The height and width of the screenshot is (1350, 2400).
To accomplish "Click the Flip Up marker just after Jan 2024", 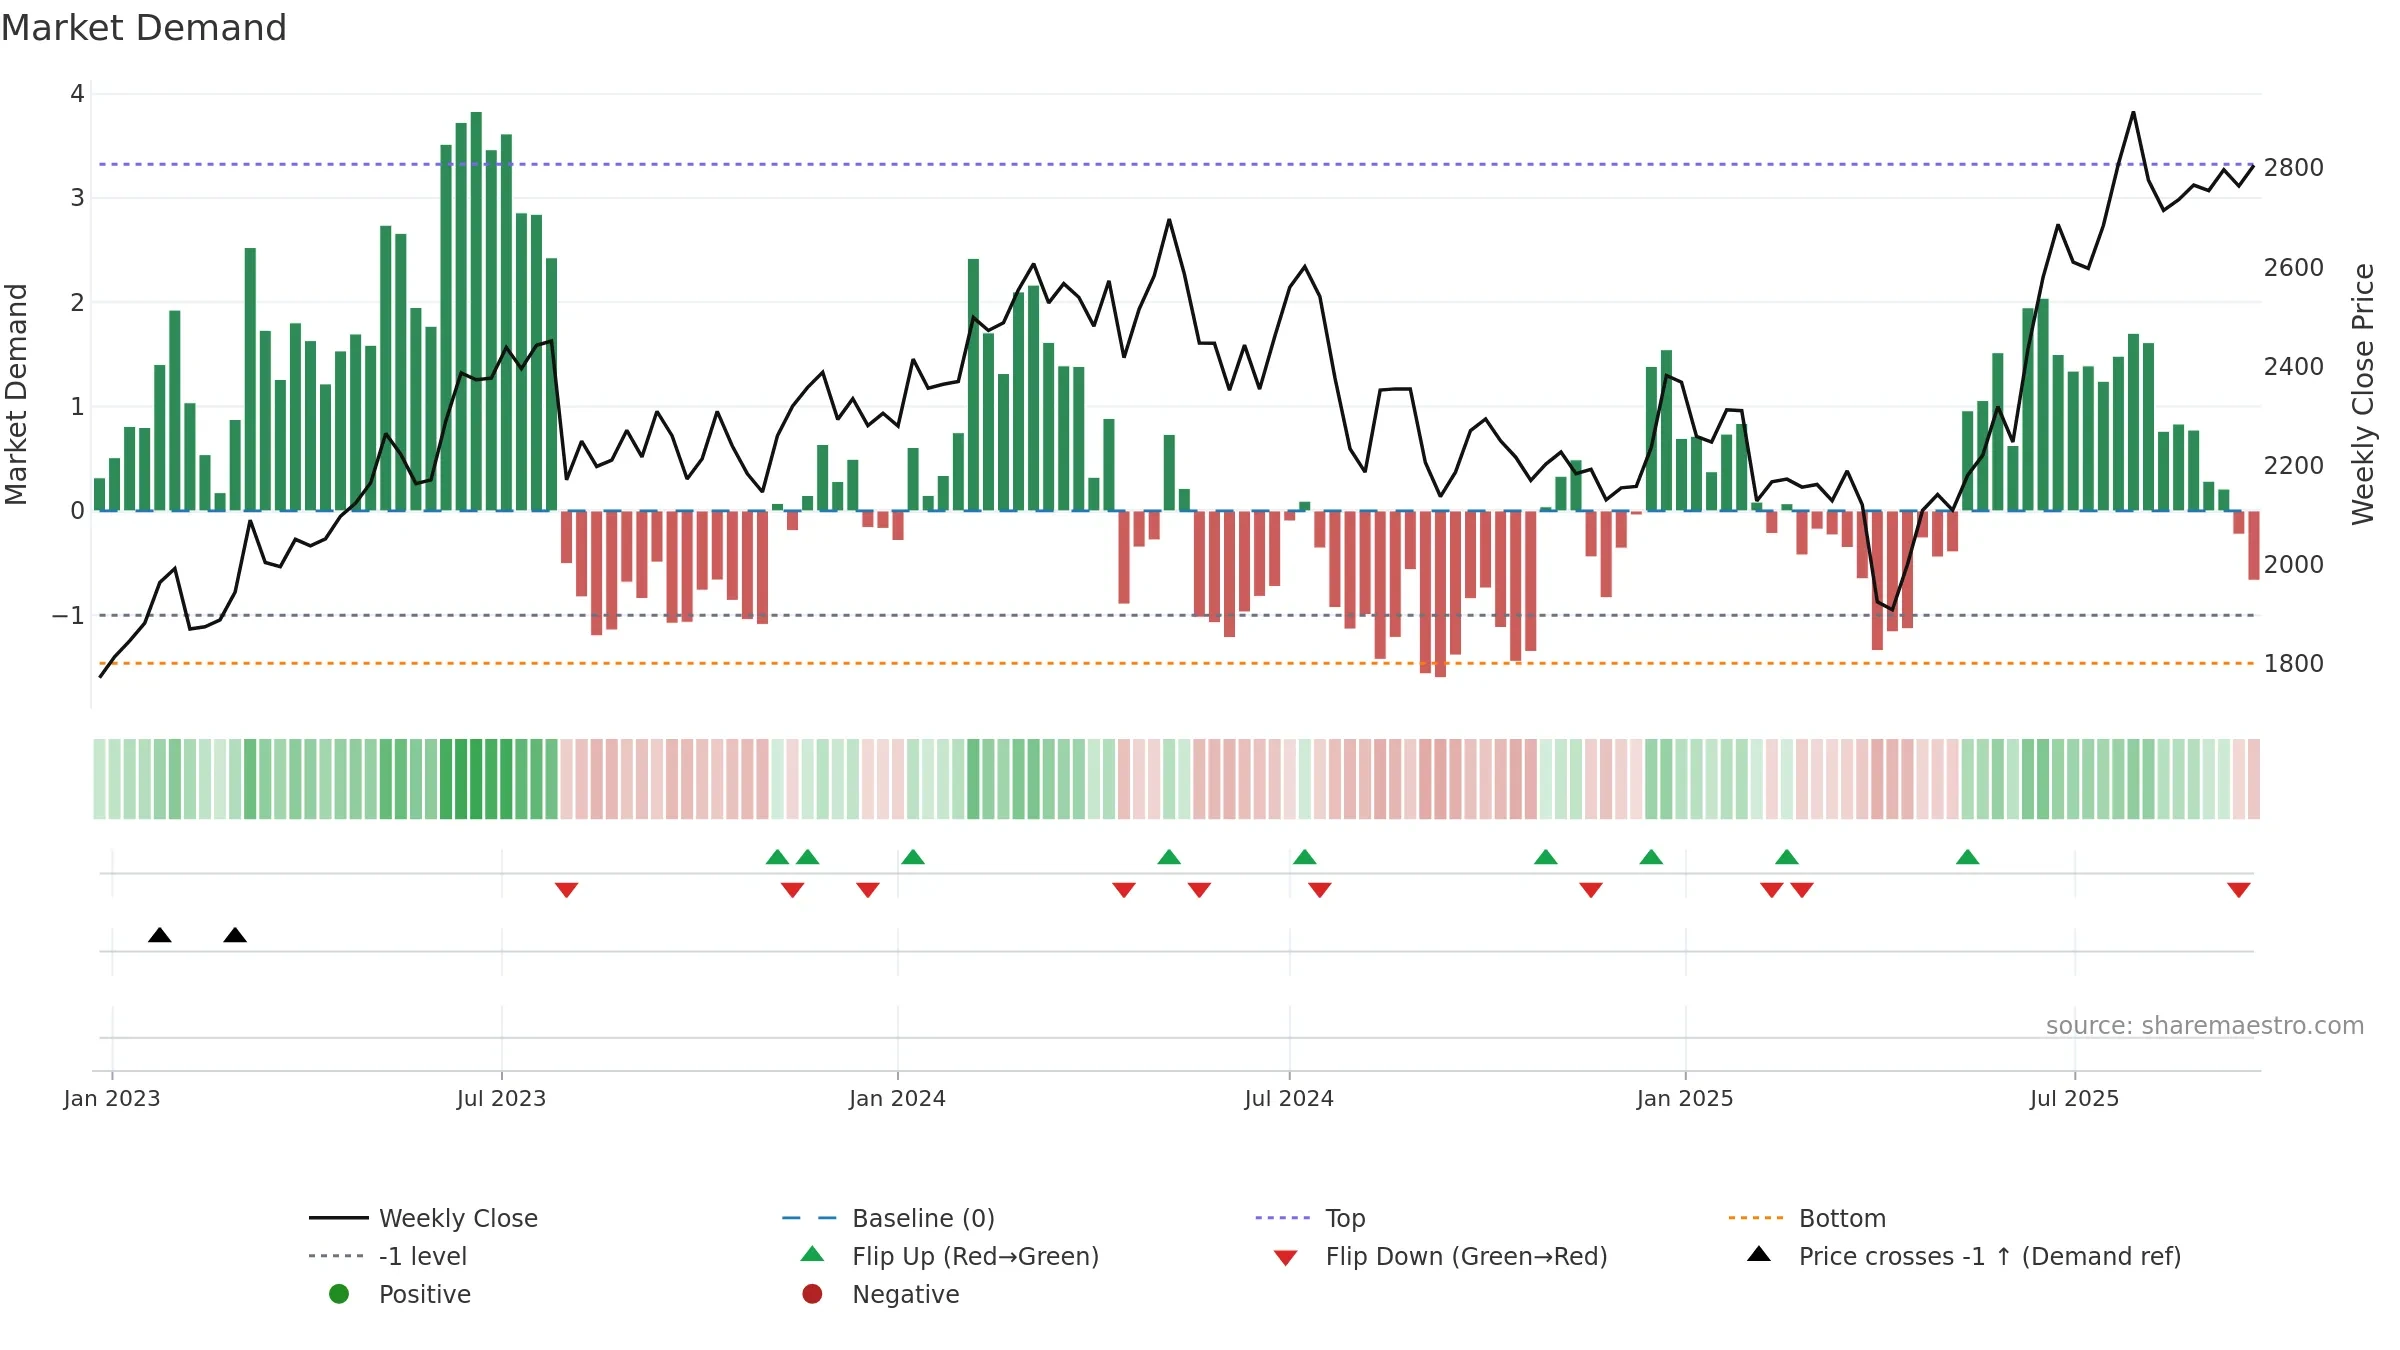I will pos(913,857).
